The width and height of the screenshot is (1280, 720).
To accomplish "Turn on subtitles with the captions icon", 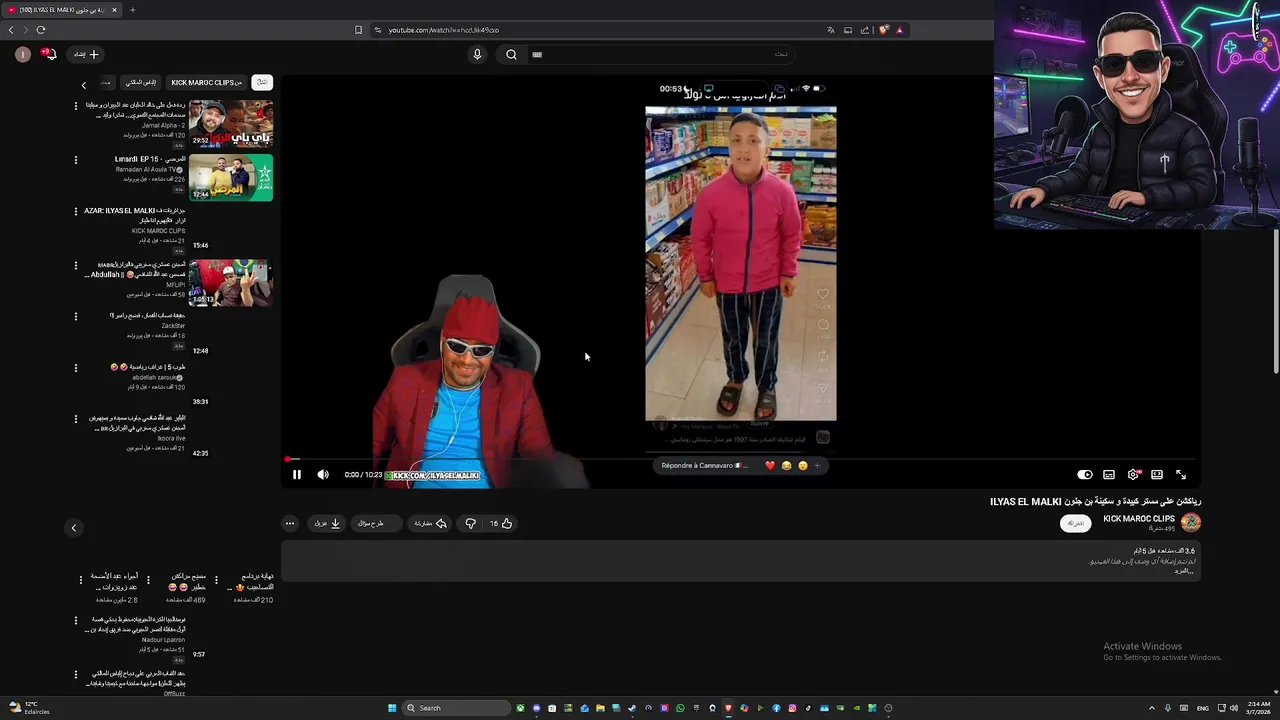I will pyautogui.click(x=1109, y=475).
